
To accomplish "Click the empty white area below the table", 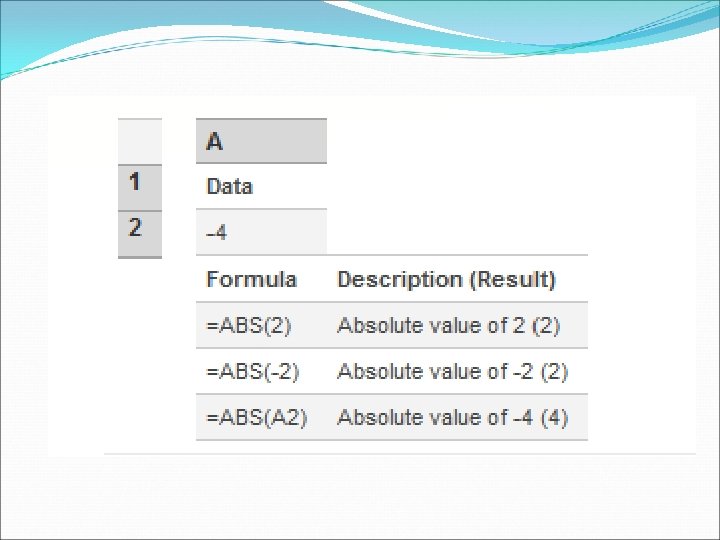I will tap(360, 496).
